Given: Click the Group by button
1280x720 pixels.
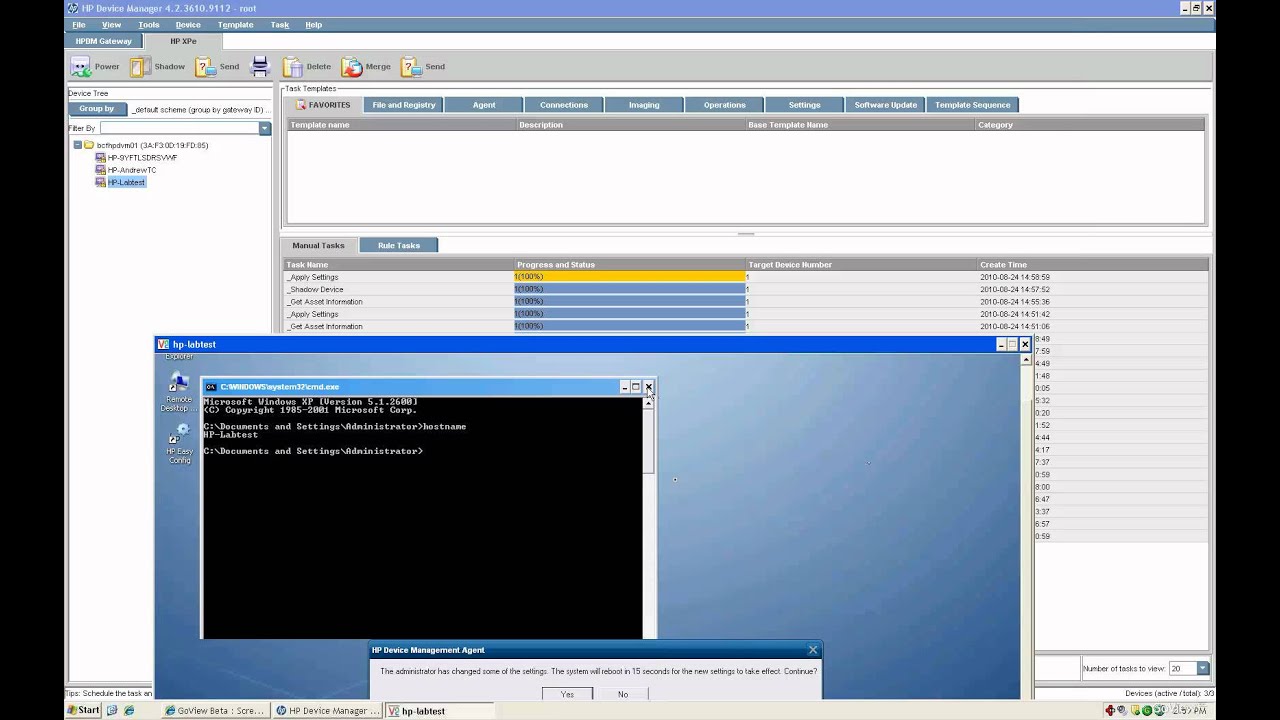Looking at the screenshot, I should click(x=97, y=109).
